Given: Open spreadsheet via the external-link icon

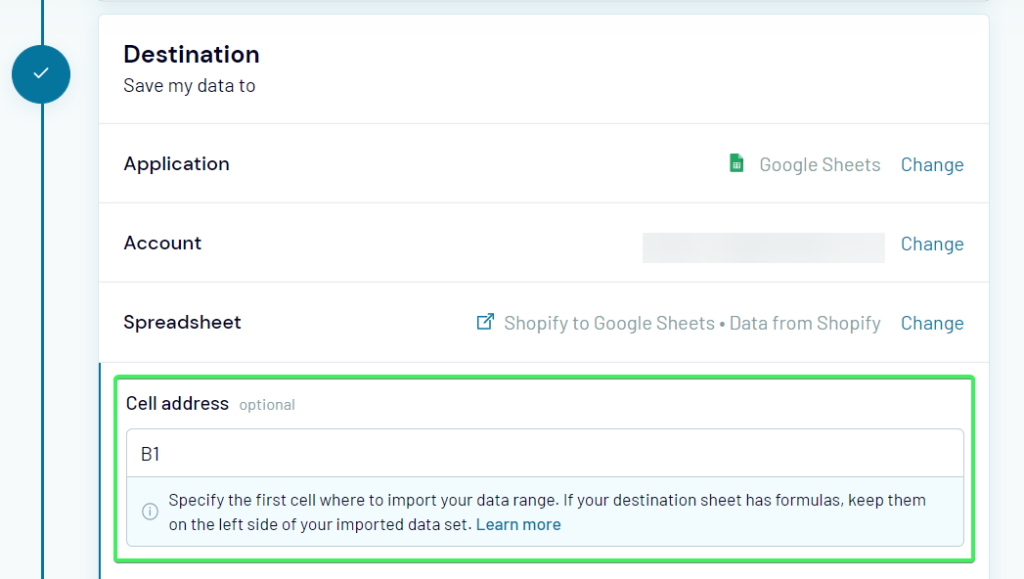Looking at the screenshot, I should click(x=485, y=322).
